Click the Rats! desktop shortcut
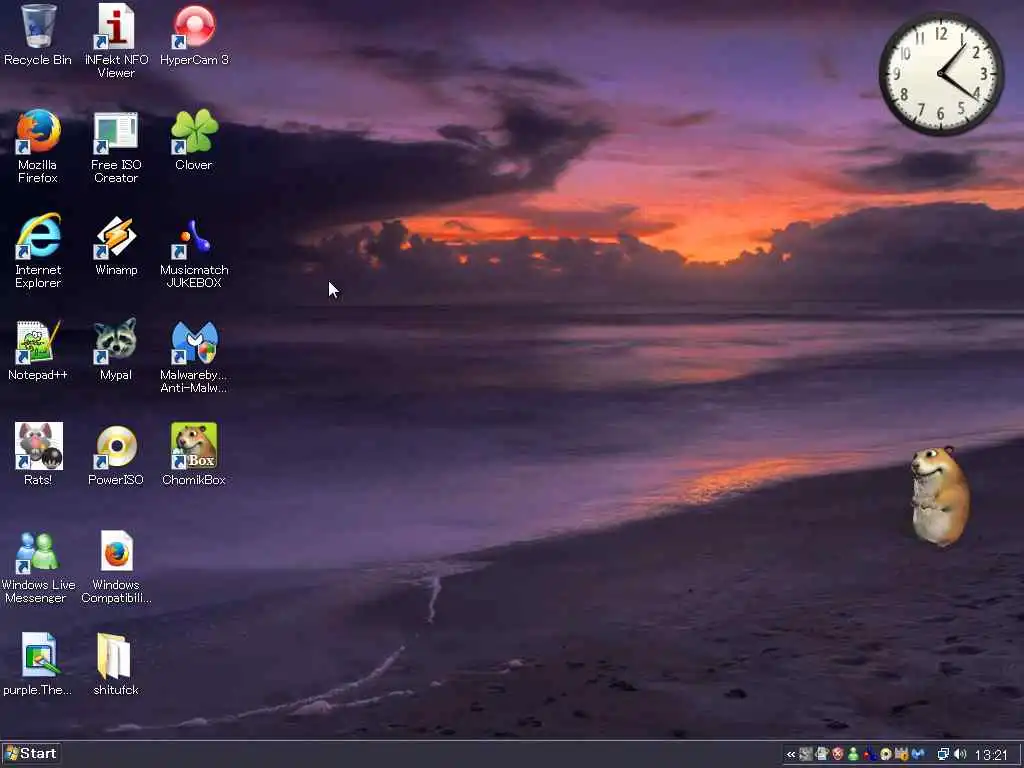This screenshot has width=1024, height=768. click(x=39, y=453)
